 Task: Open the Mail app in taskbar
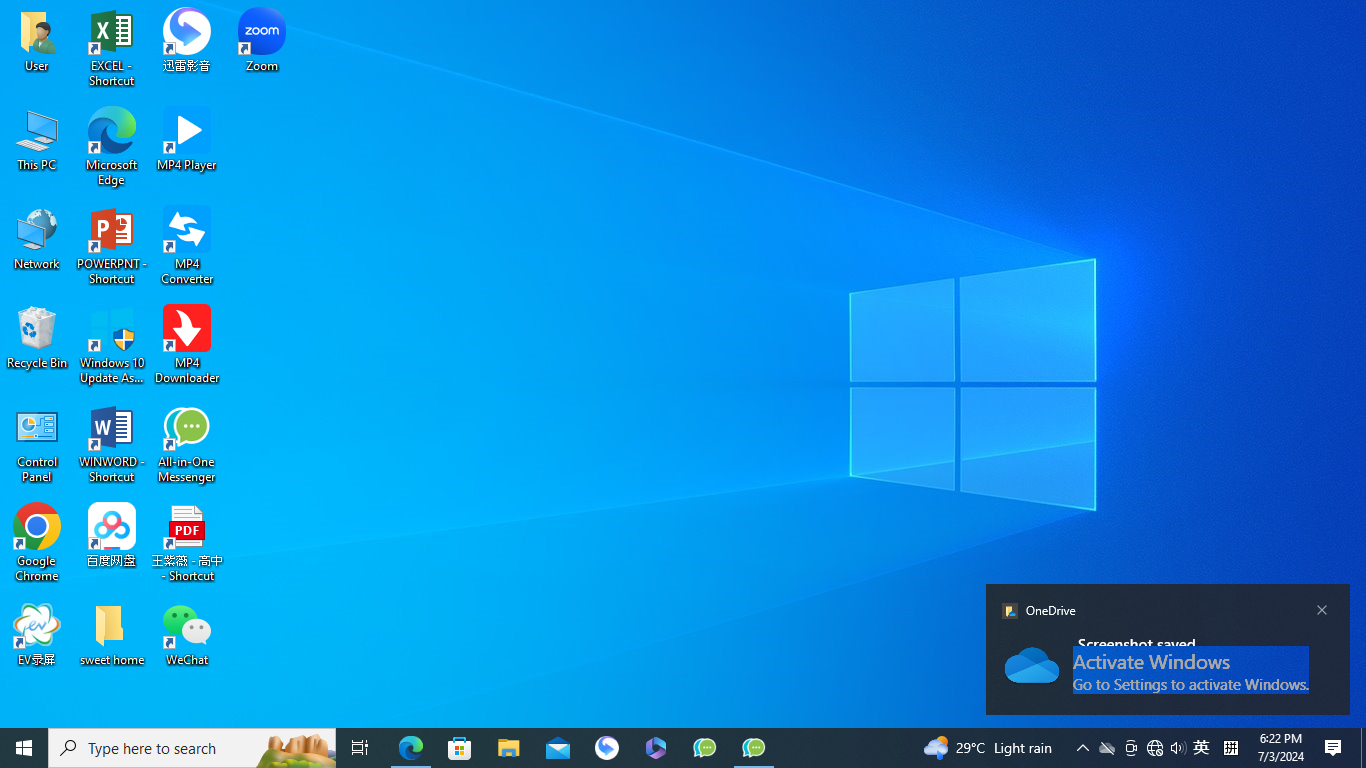tap(558, 748)
